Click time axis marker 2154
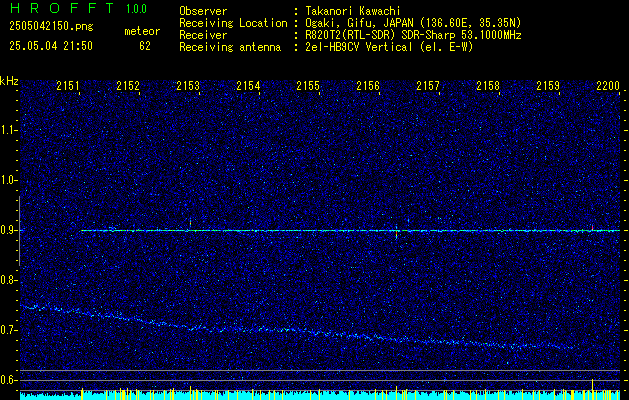The image size is (629, 400). 248,86
